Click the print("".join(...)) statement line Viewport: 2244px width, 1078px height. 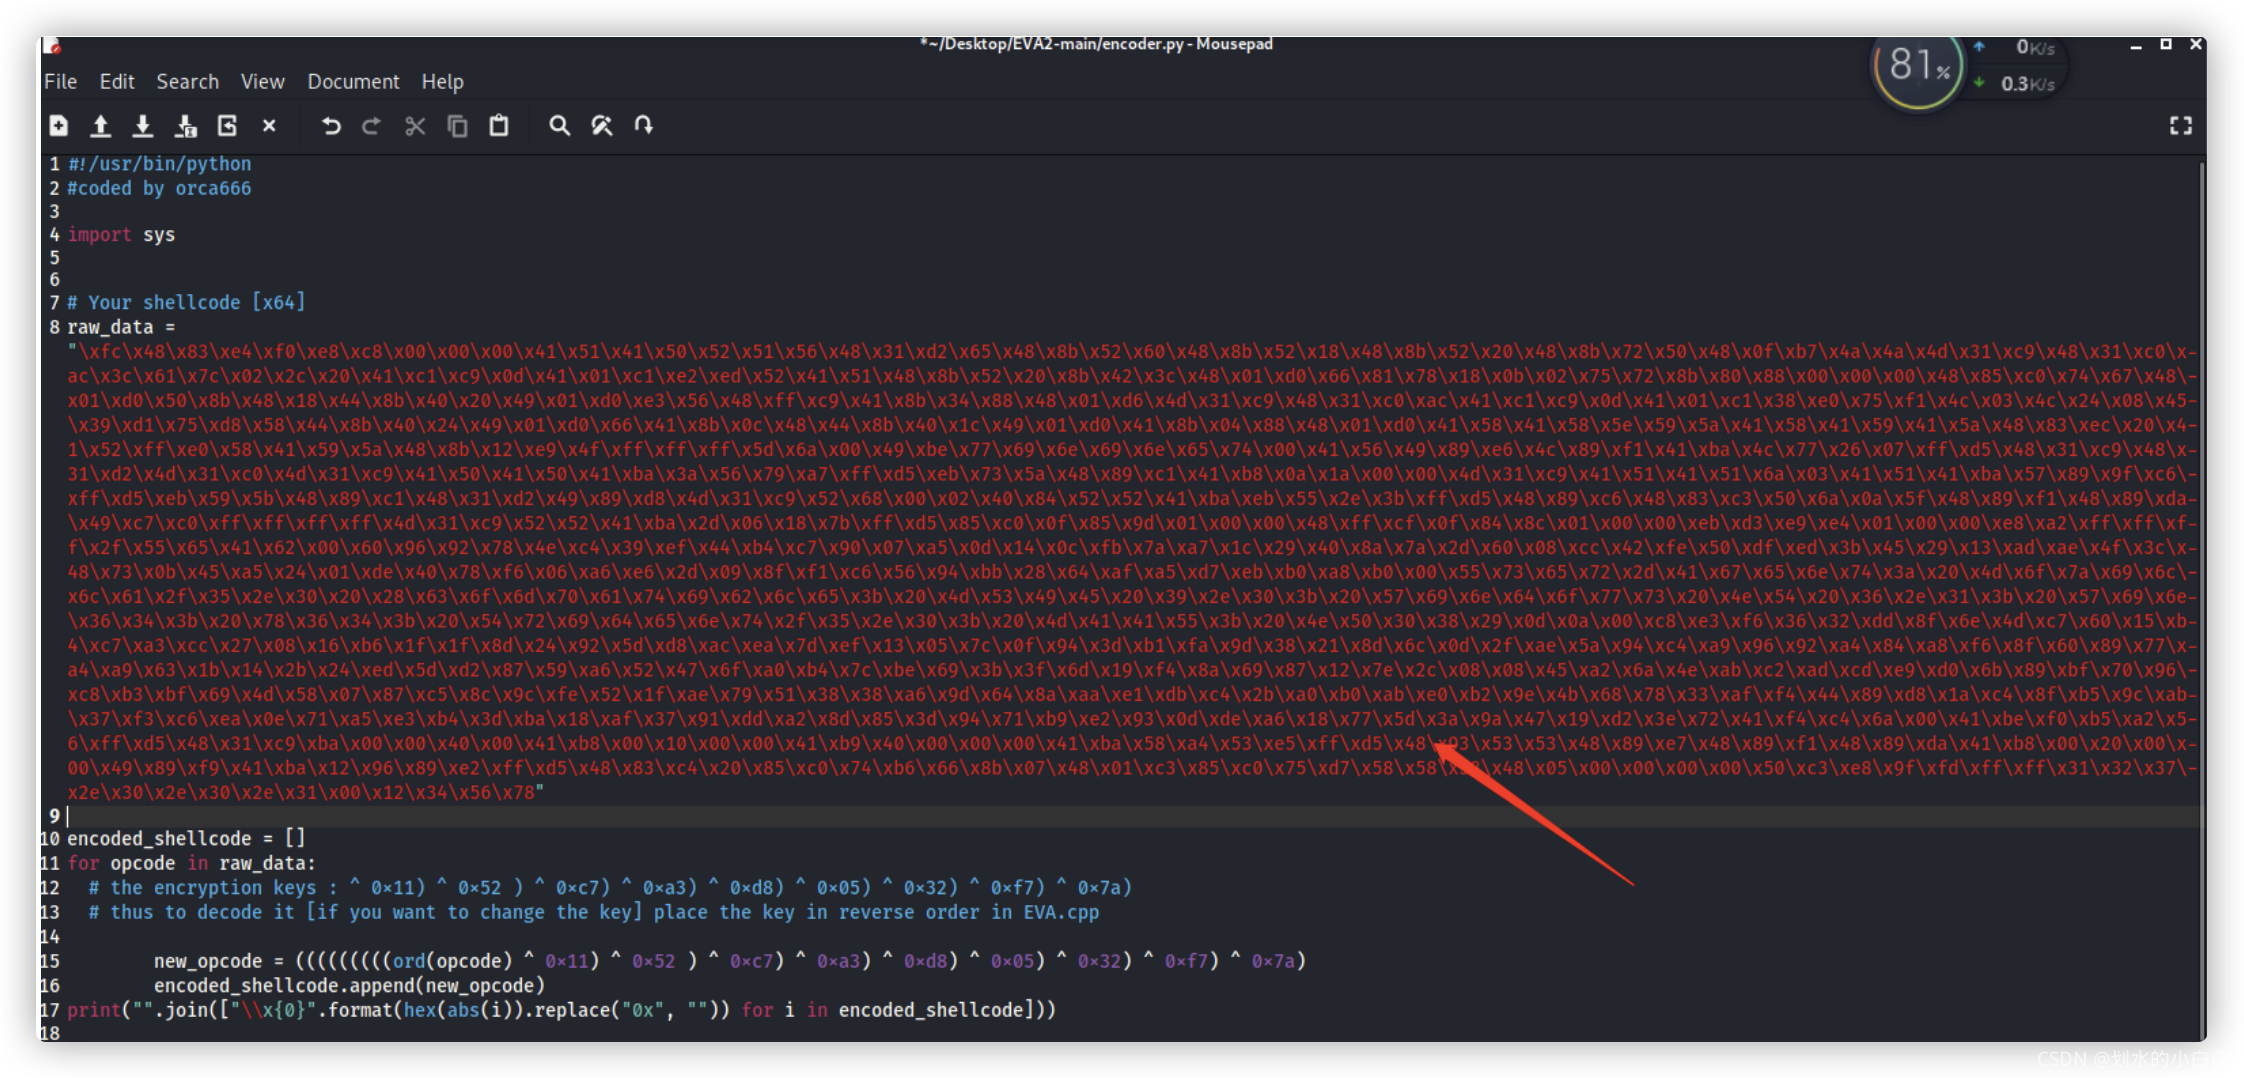click(x=561, y=1010)
